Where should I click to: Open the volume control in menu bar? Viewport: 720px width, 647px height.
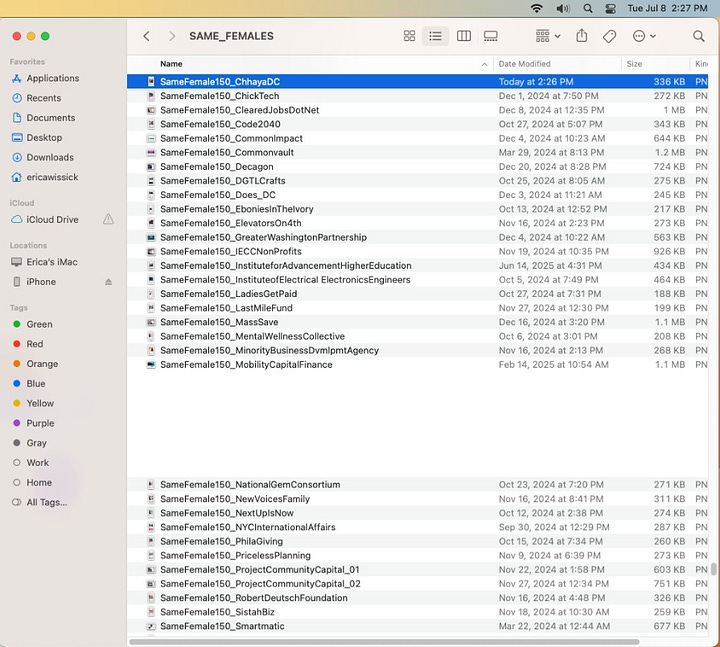pos(563,8)
